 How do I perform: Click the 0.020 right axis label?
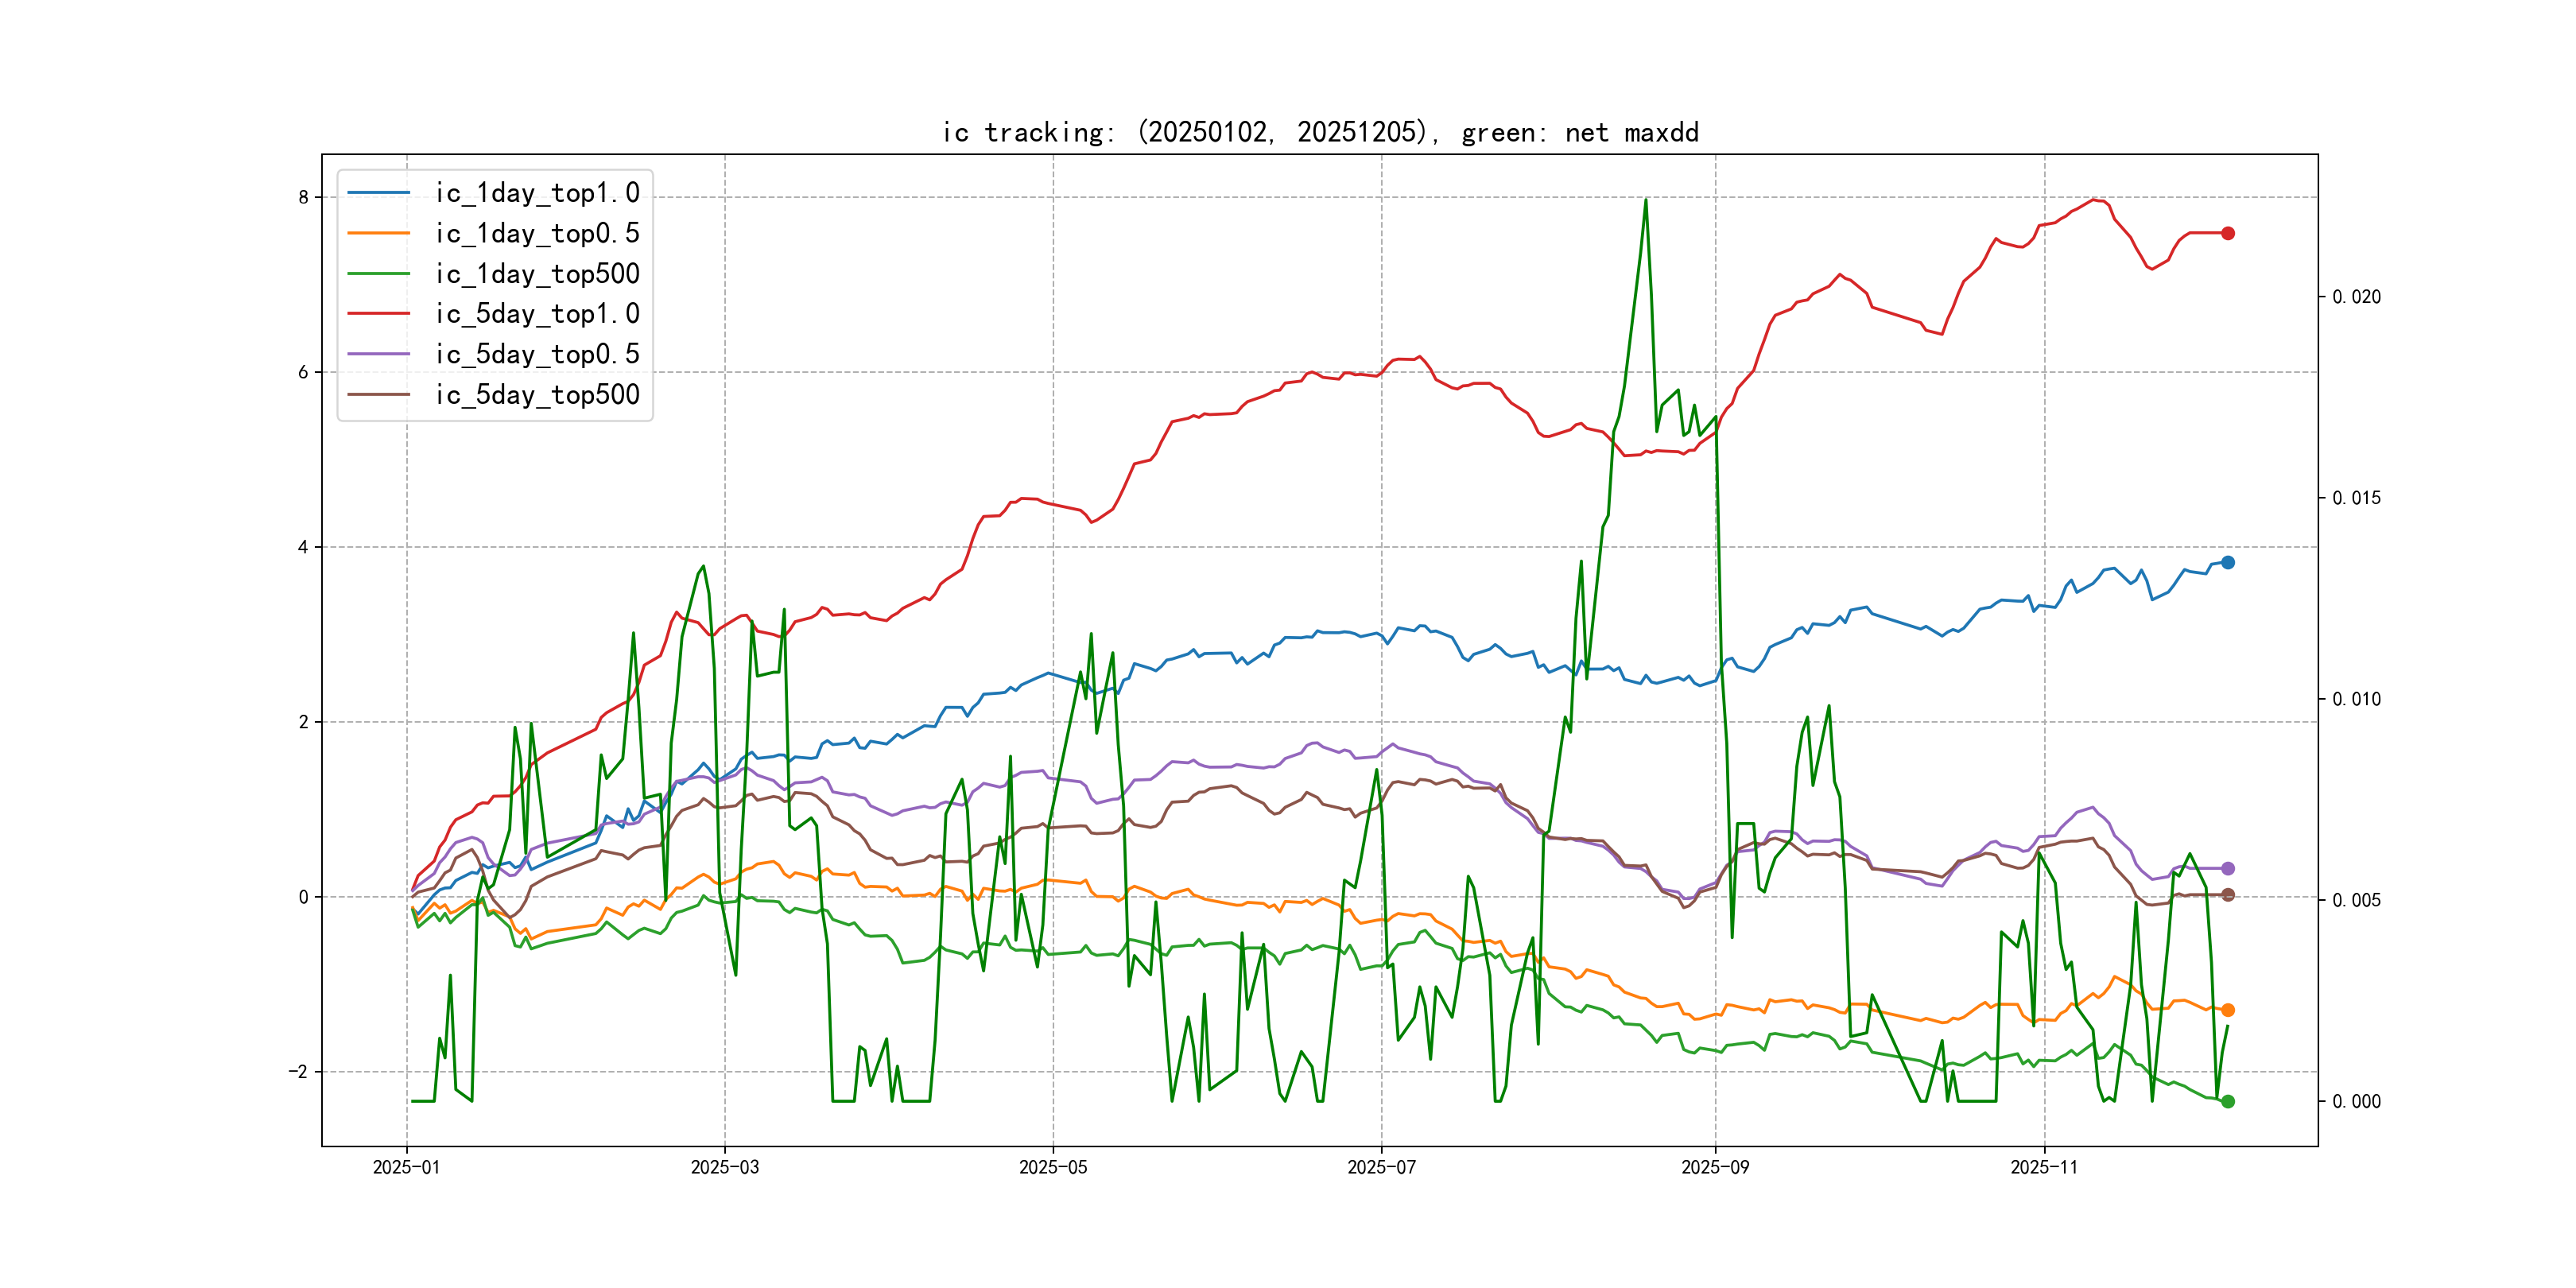pos(2356,297)
